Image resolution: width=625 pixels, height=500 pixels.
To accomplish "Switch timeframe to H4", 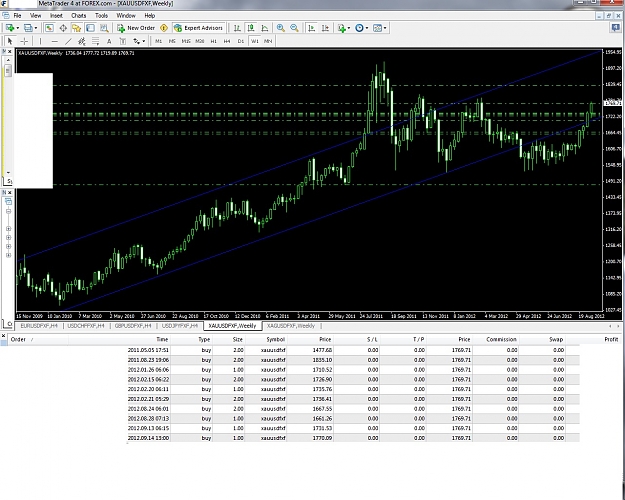I will pos(227,41).
